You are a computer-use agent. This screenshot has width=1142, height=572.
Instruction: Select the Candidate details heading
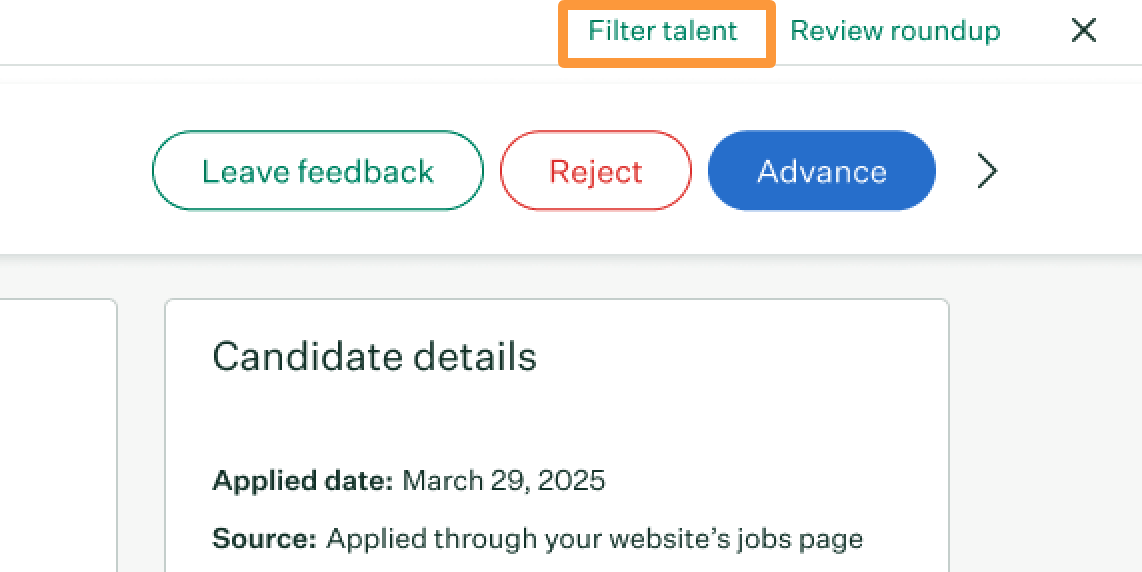click(374, 356)
